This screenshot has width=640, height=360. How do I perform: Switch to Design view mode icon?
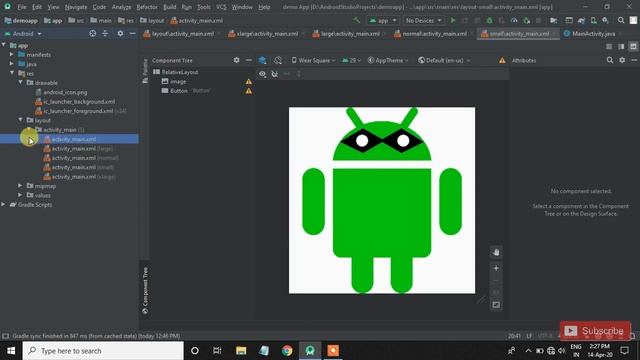tap(633, 47)
